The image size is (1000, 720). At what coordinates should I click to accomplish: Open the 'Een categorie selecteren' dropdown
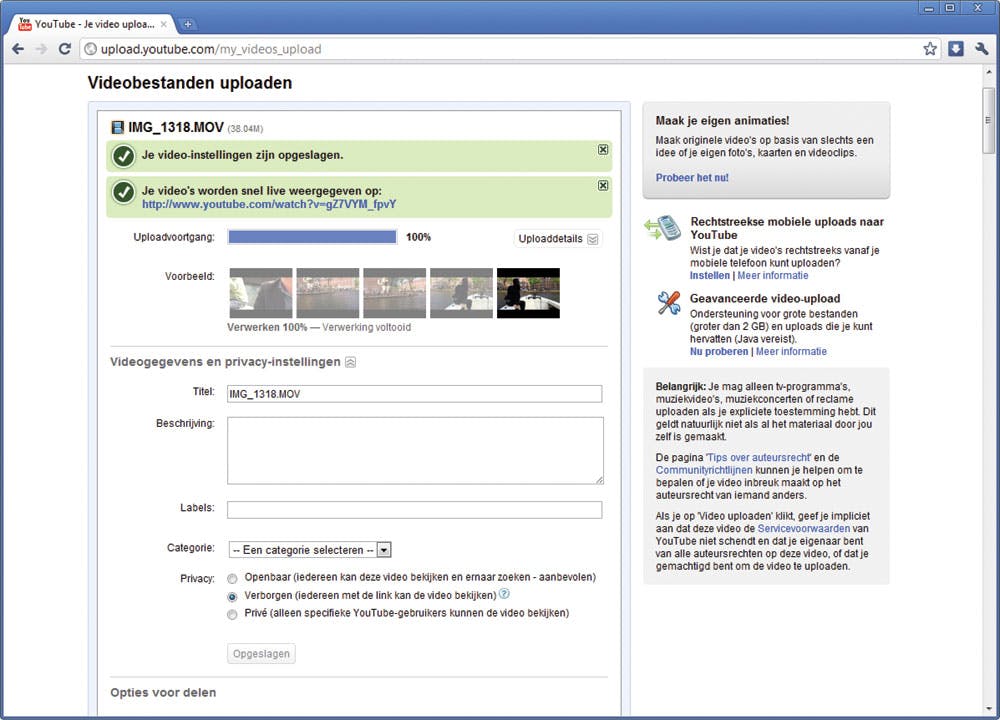click(310, 550)
